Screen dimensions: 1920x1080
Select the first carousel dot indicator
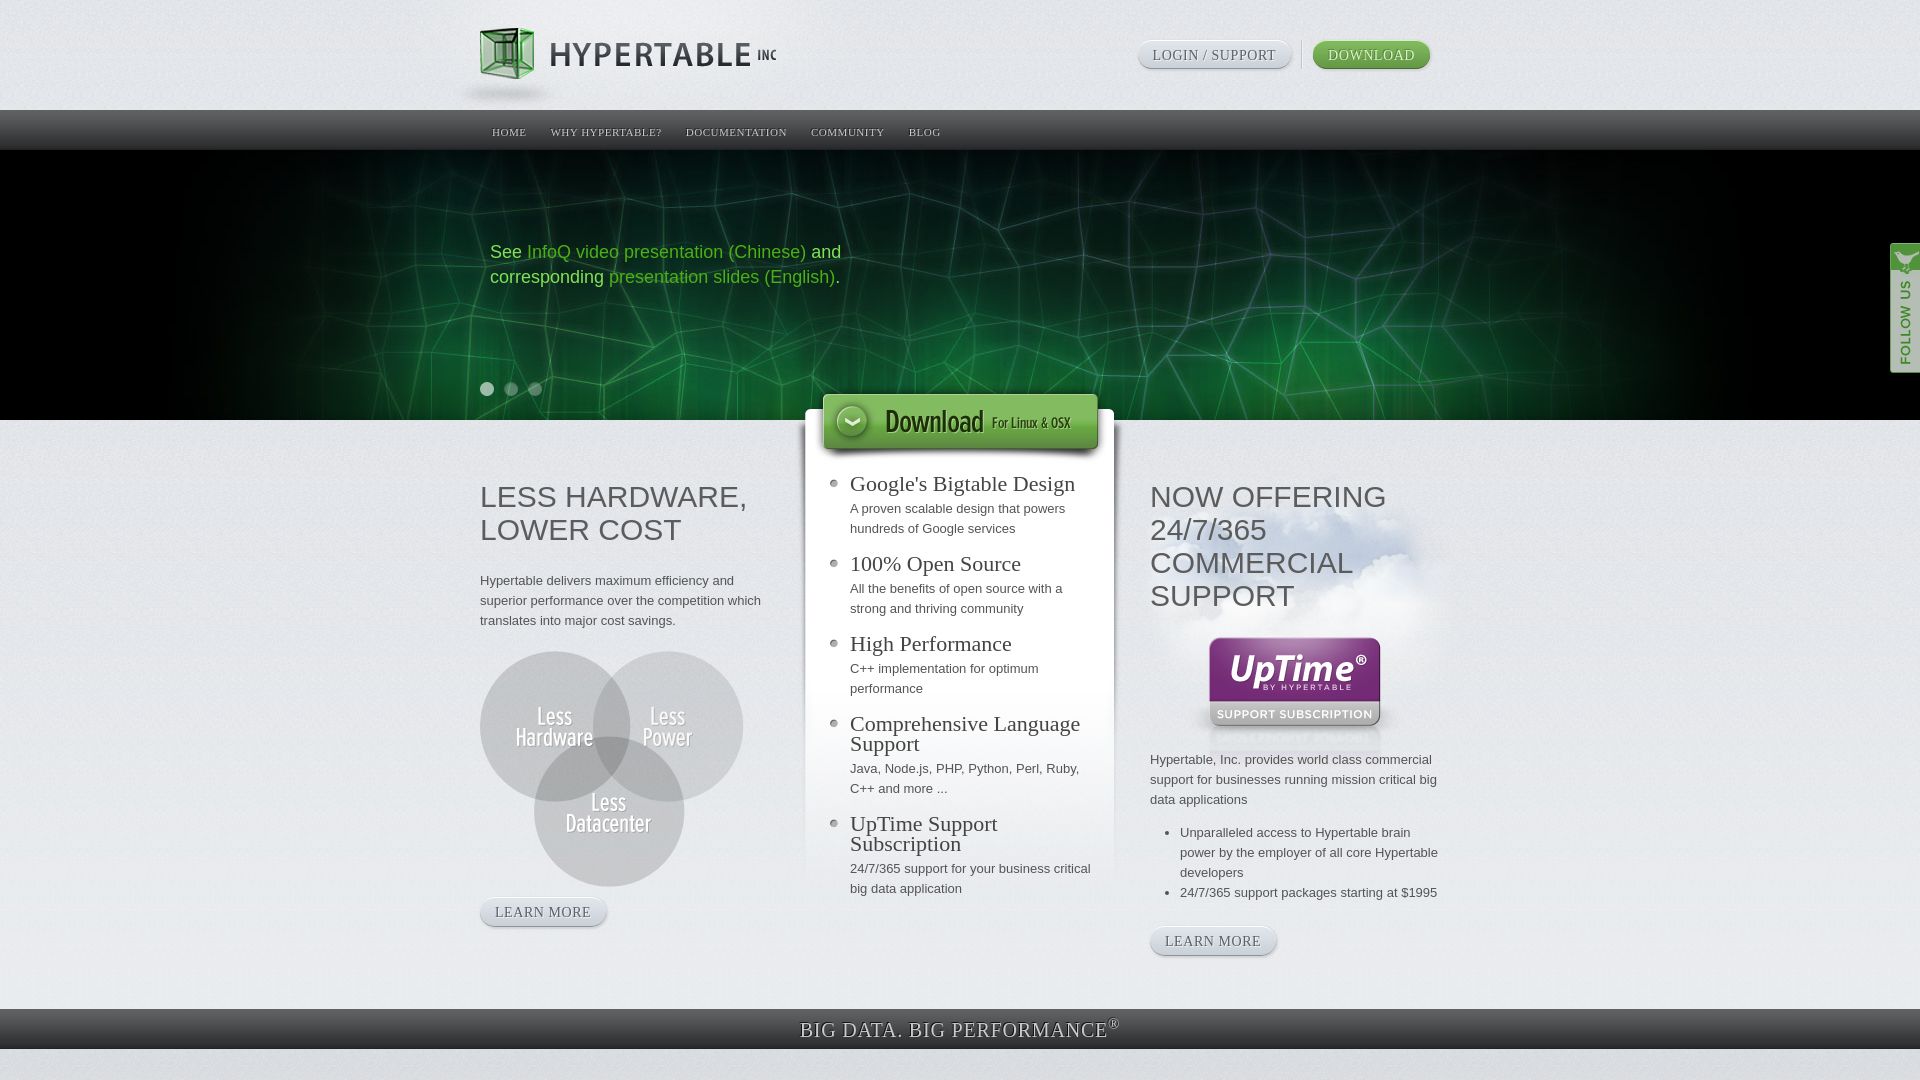[487, 388]
